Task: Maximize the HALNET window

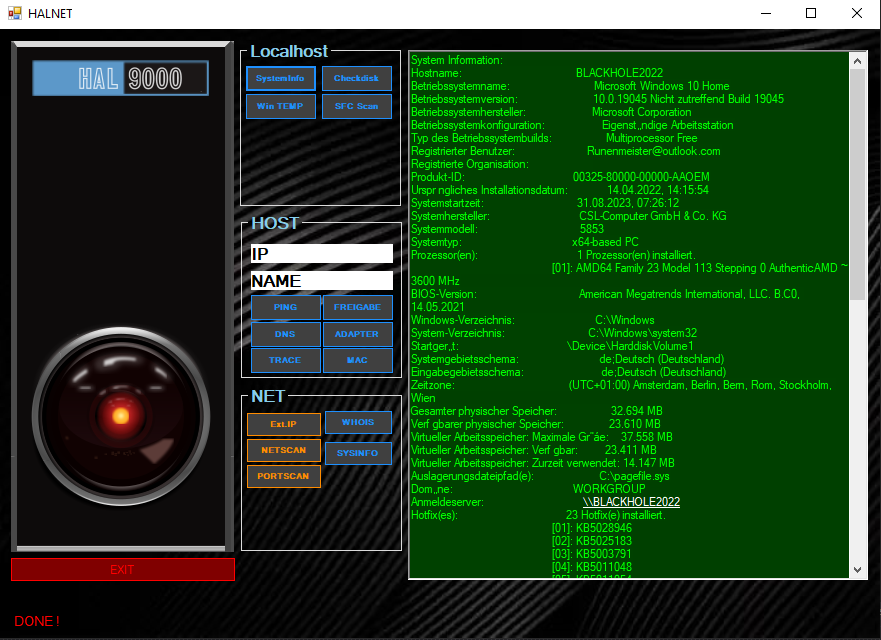Action: point(811,13)
